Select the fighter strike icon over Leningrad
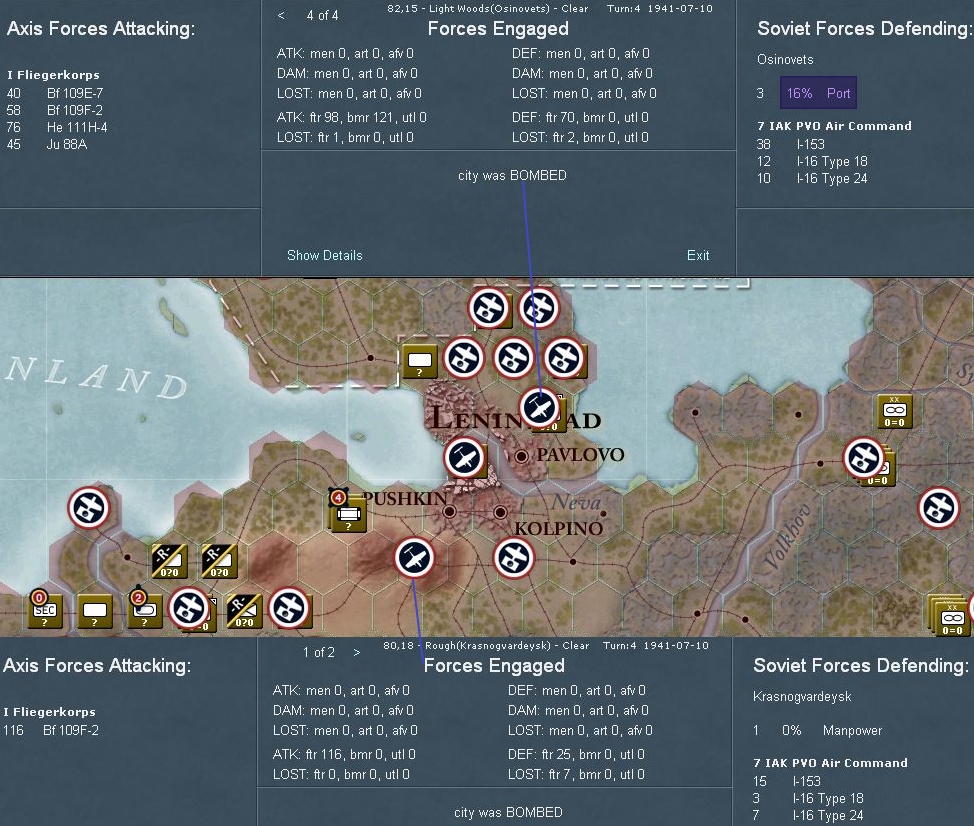 tap(540, 408)
